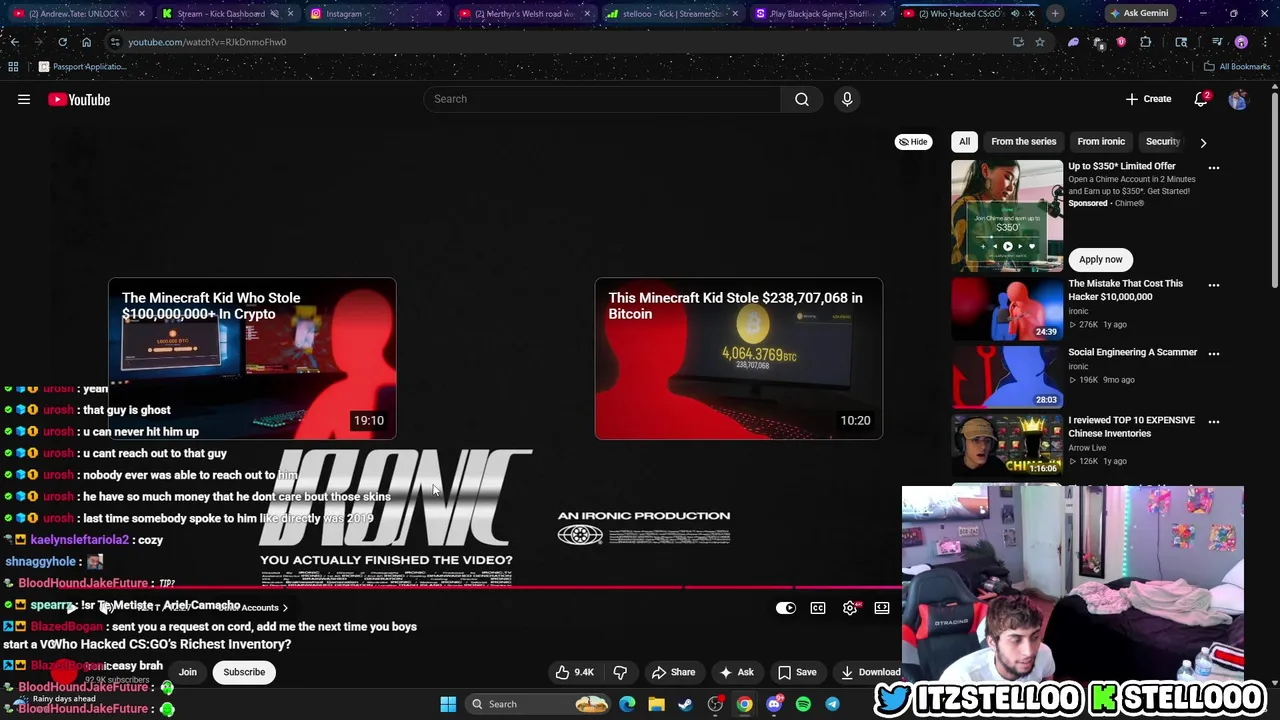Open the Chime ad thumbnail
The height and width of the screenshot is (720, 1280).
(1007, 215)
